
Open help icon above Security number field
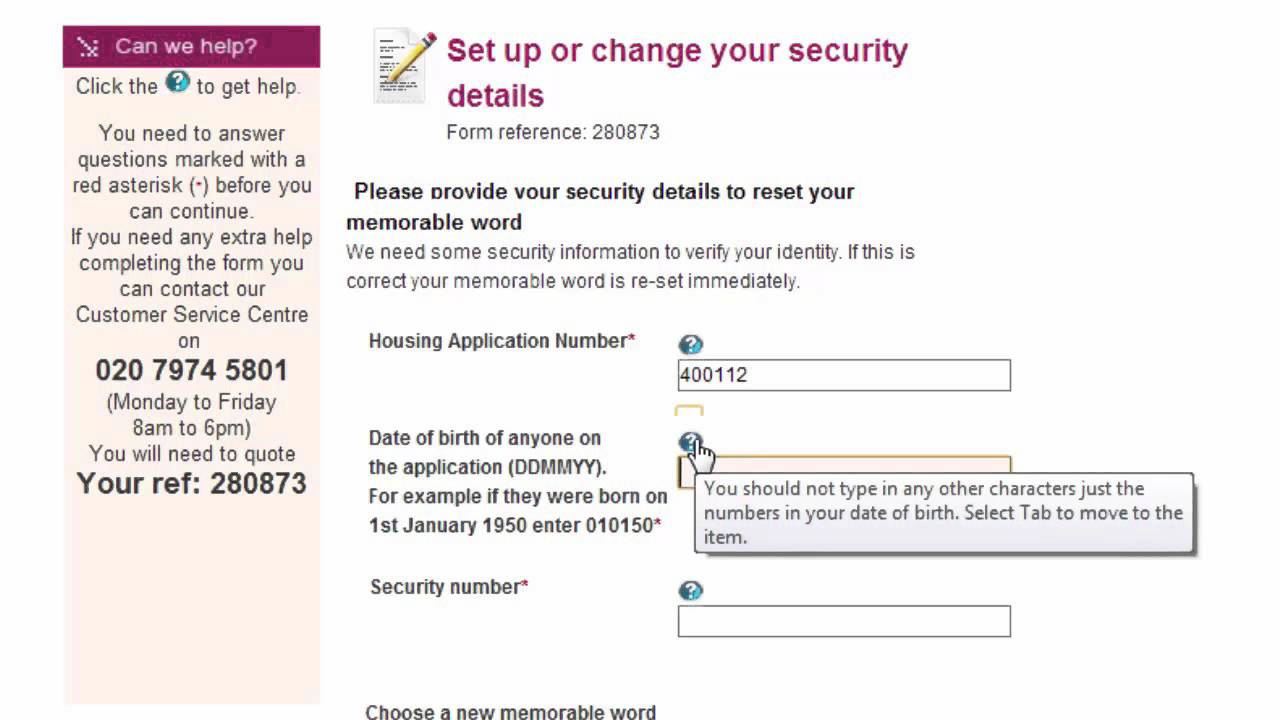[690, 590]
